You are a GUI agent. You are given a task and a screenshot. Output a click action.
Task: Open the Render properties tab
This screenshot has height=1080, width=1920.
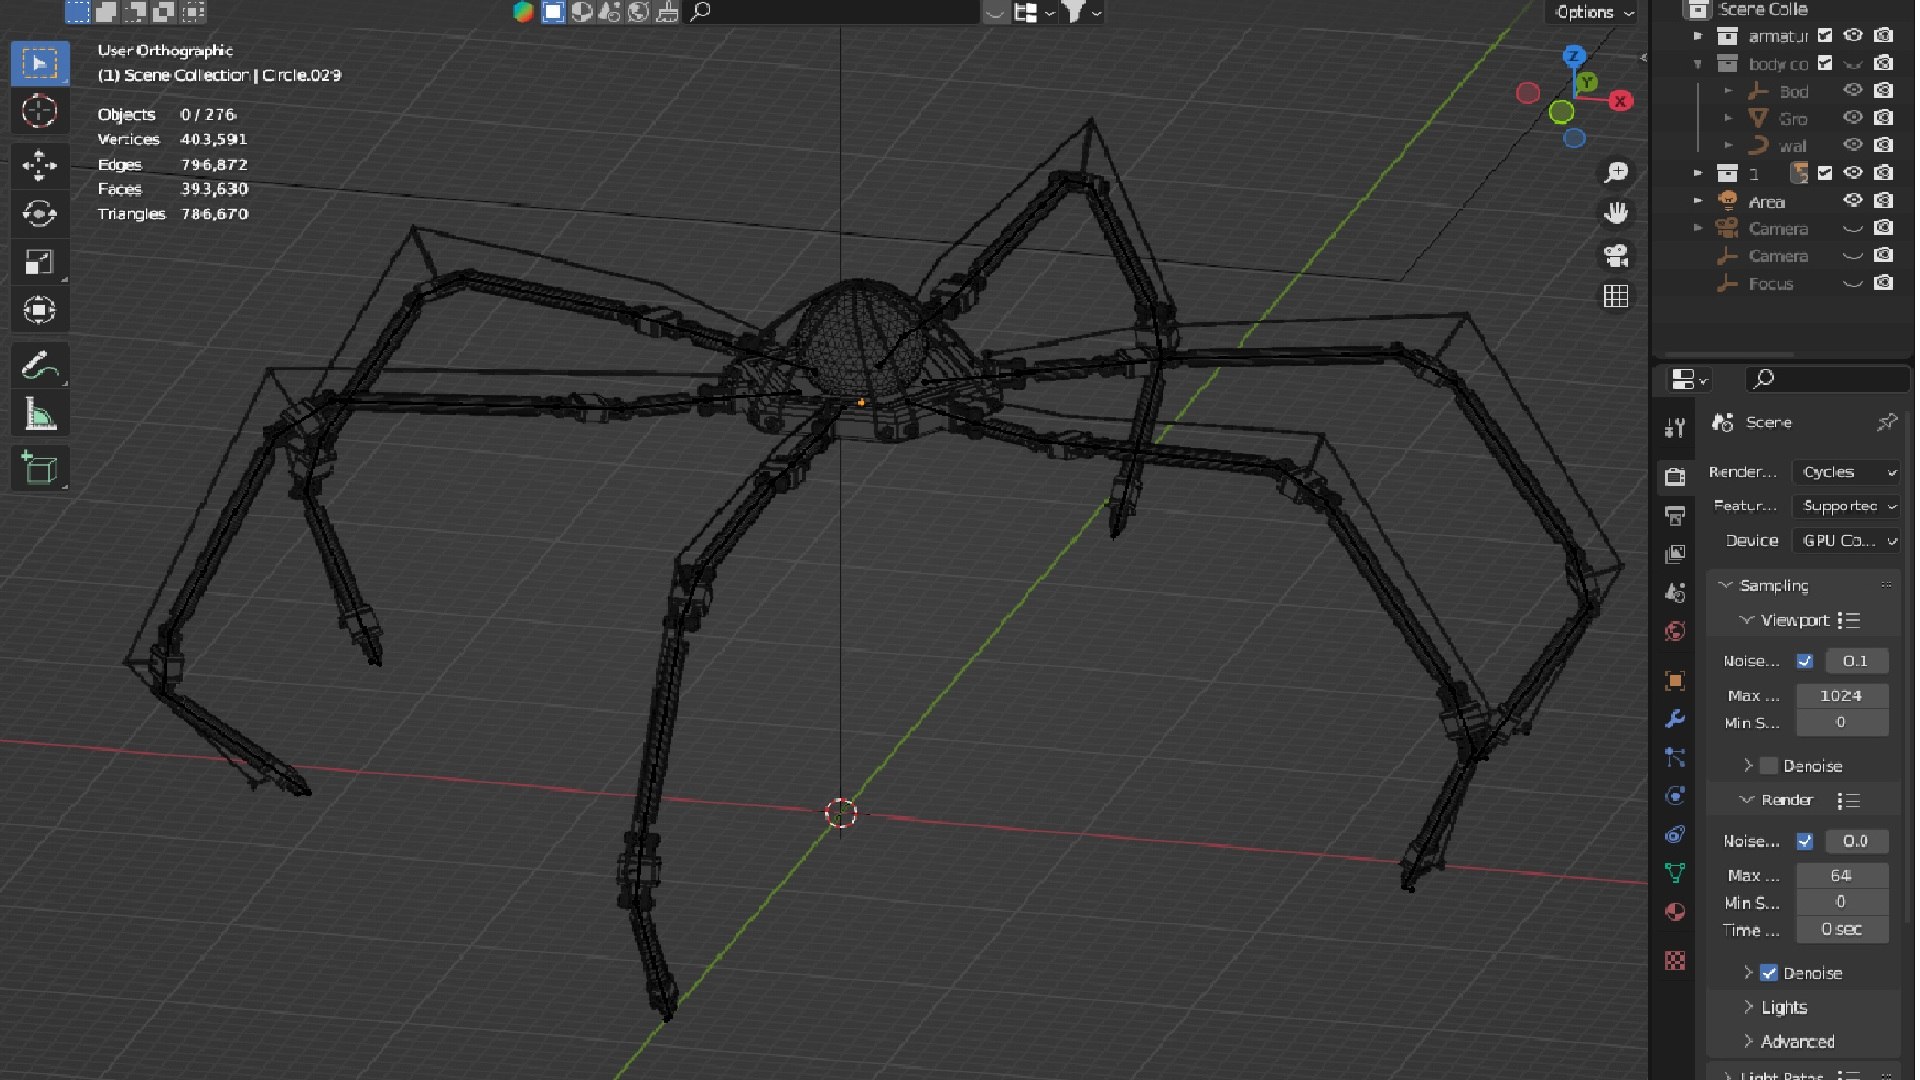click(1675, 476)
